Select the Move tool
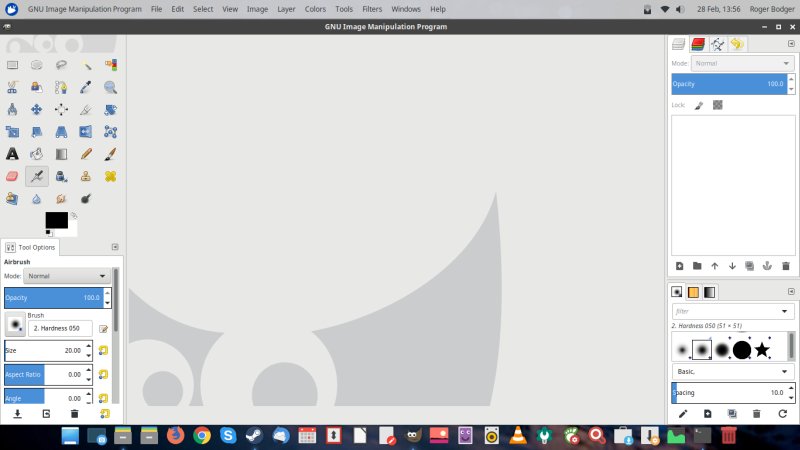This screenshot has width=800, height=450. click(37, 110)
